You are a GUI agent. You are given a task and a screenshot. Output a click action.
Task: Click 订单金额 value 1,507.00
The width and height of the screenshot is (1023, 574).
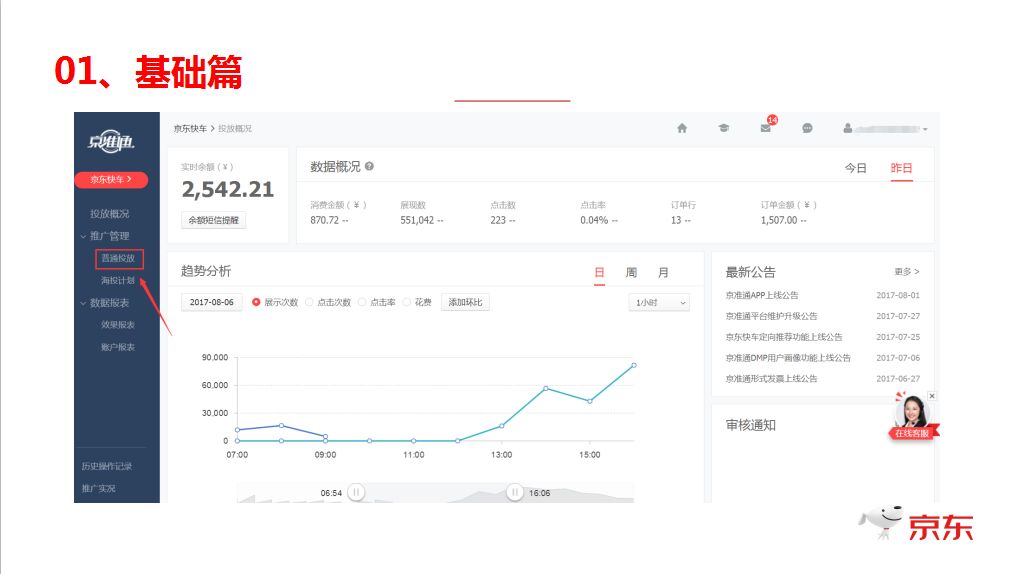[779, 220]
